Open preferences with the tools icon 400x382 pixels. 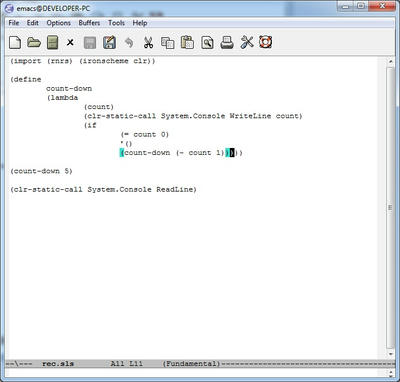pyautogui.click(x=247, y=43)
